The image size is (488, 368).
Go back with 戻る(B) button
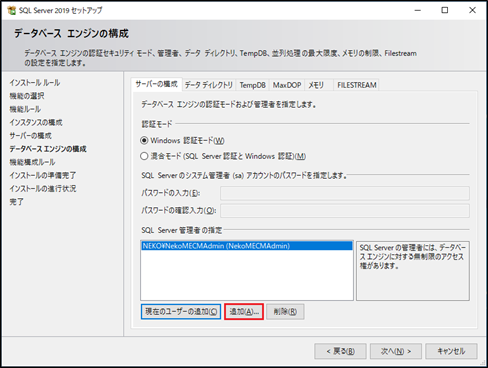tap(340, 351)
